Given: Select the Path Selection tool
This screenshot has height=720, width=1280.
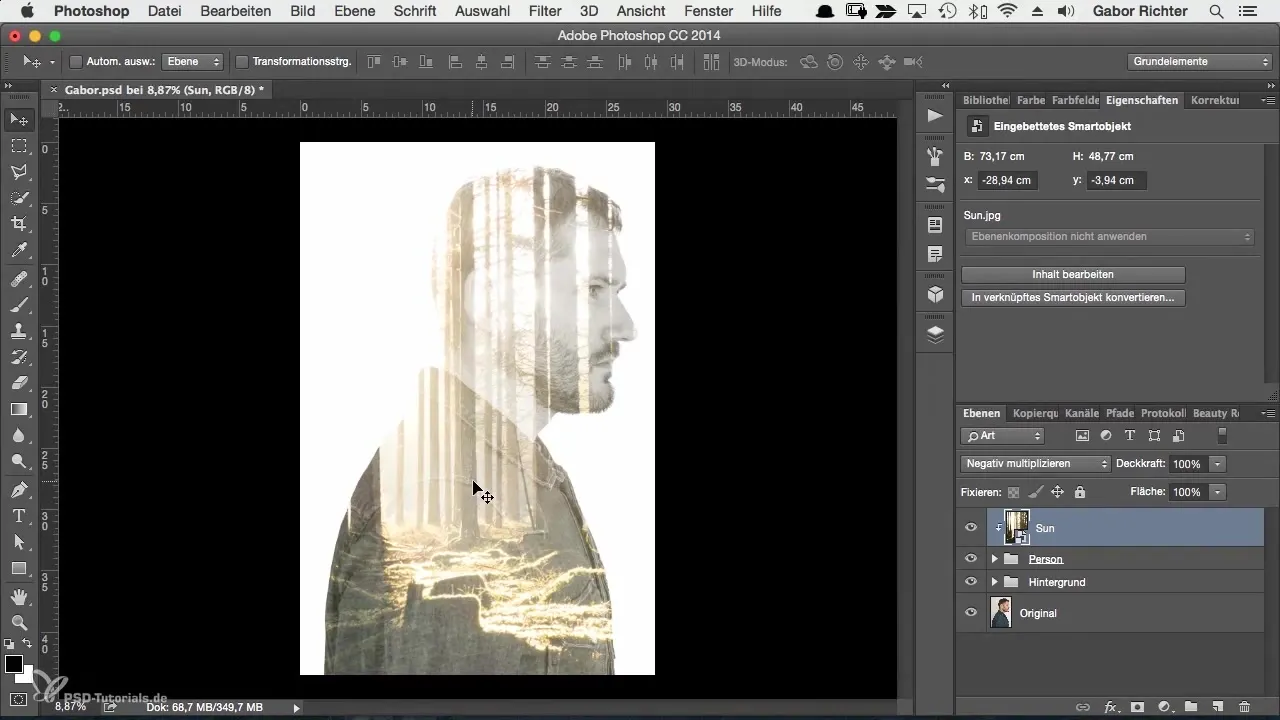Looking at the screenshot, I should (18, 542).
